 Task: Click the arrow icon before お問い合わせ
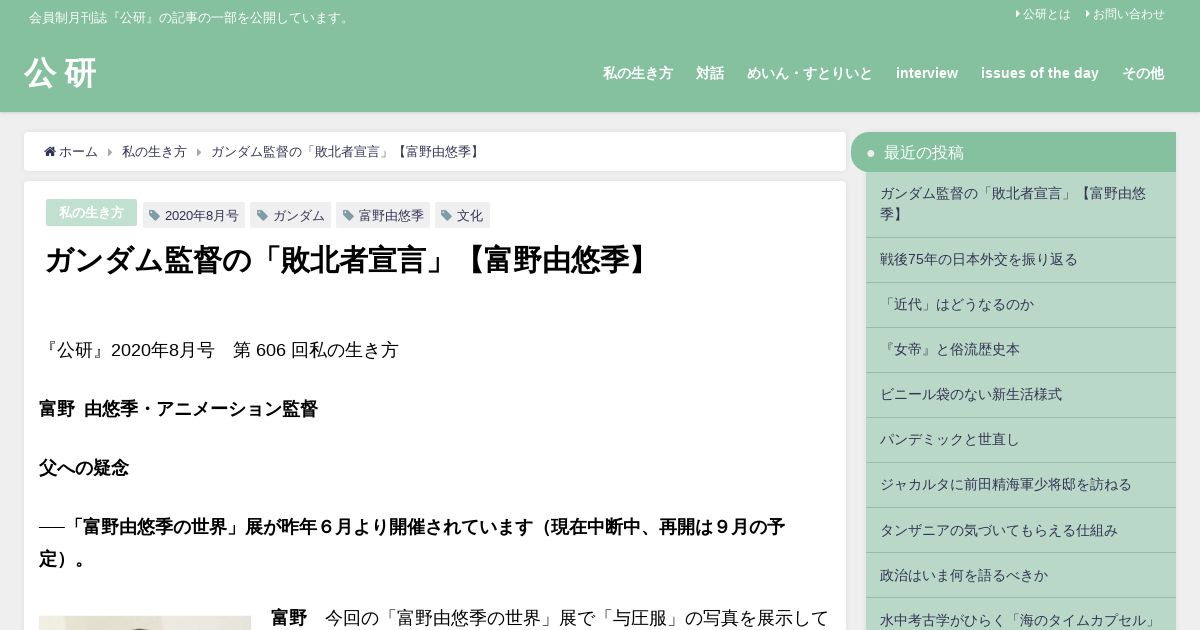(1088, 14)
